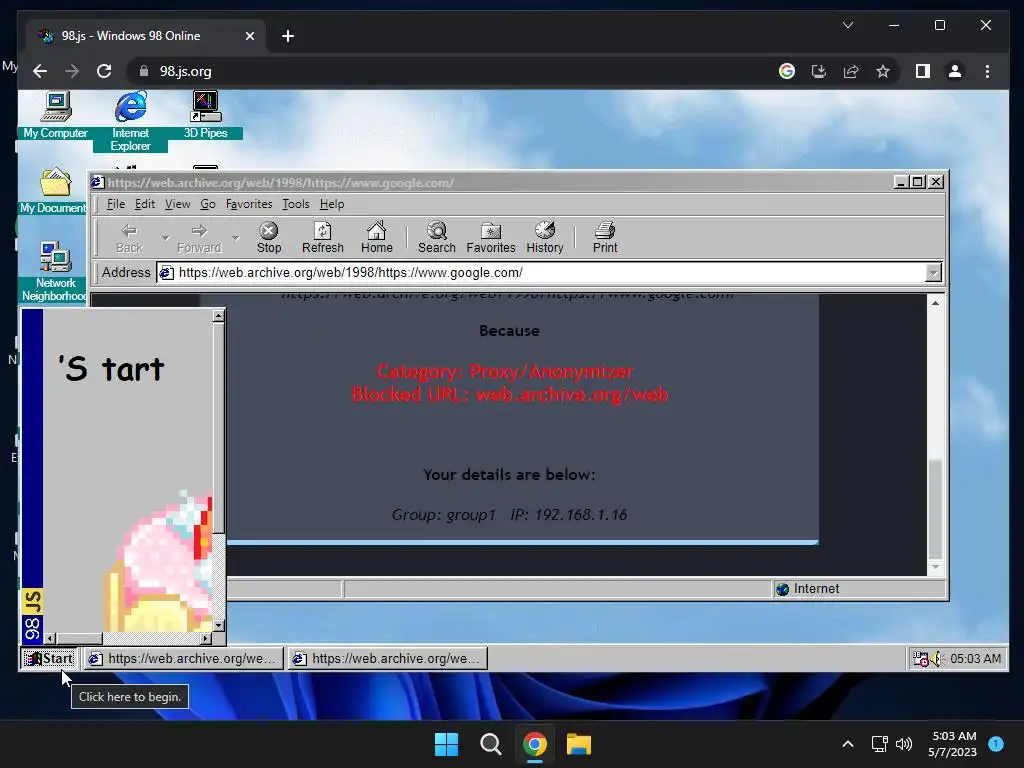Refresh the Internet Explorer page
This screenshot has height=768, width=1024.
click(x=323, y=238)
